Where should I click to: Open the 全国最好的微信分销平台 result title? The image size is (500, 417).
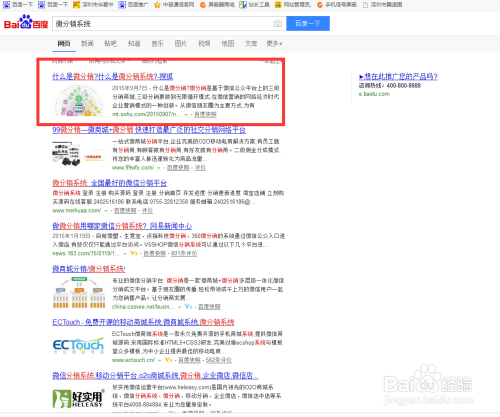click(110, 183)
